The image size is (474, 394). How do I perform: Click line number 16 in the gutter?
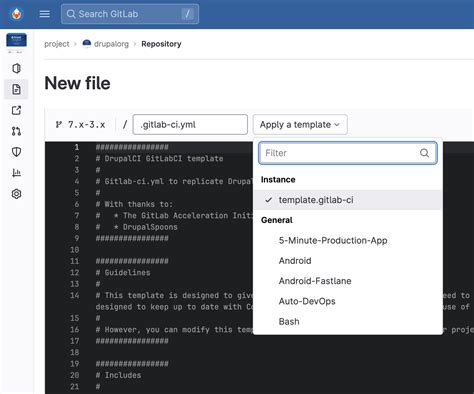tap(75, 330)
